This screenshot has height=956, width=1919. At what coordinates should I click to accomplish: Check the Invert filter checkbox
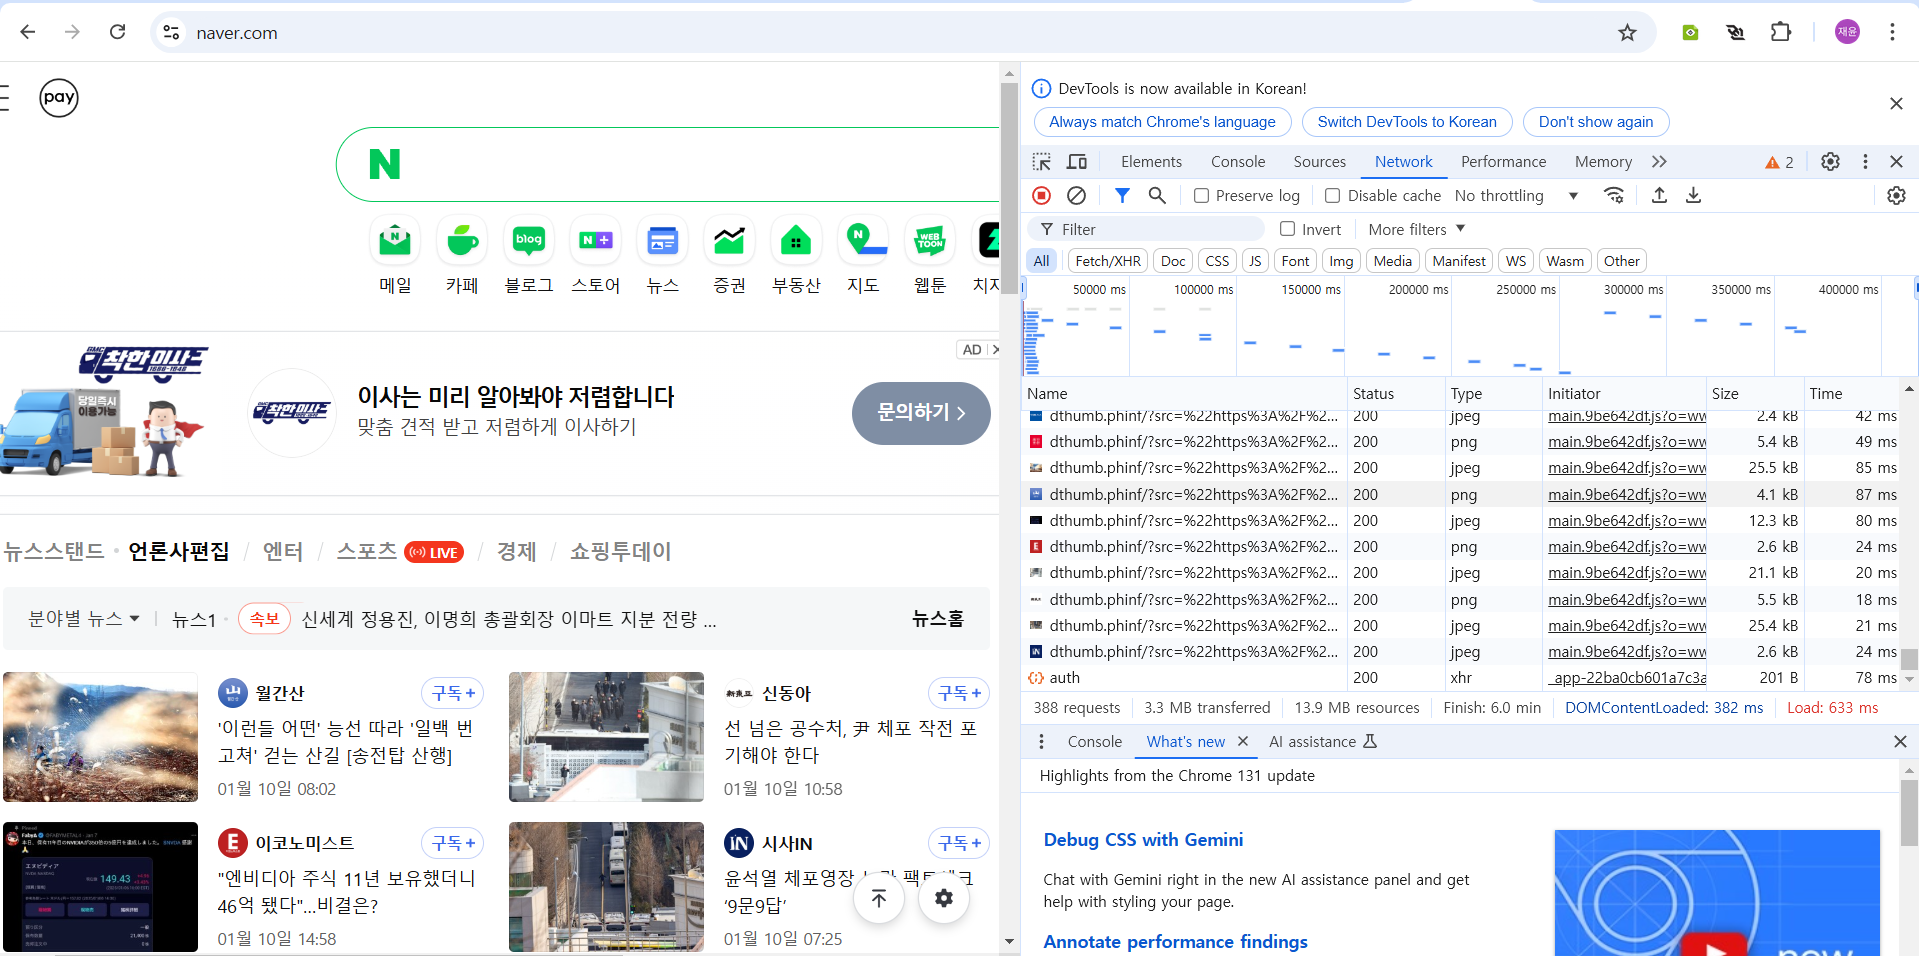1287,229
